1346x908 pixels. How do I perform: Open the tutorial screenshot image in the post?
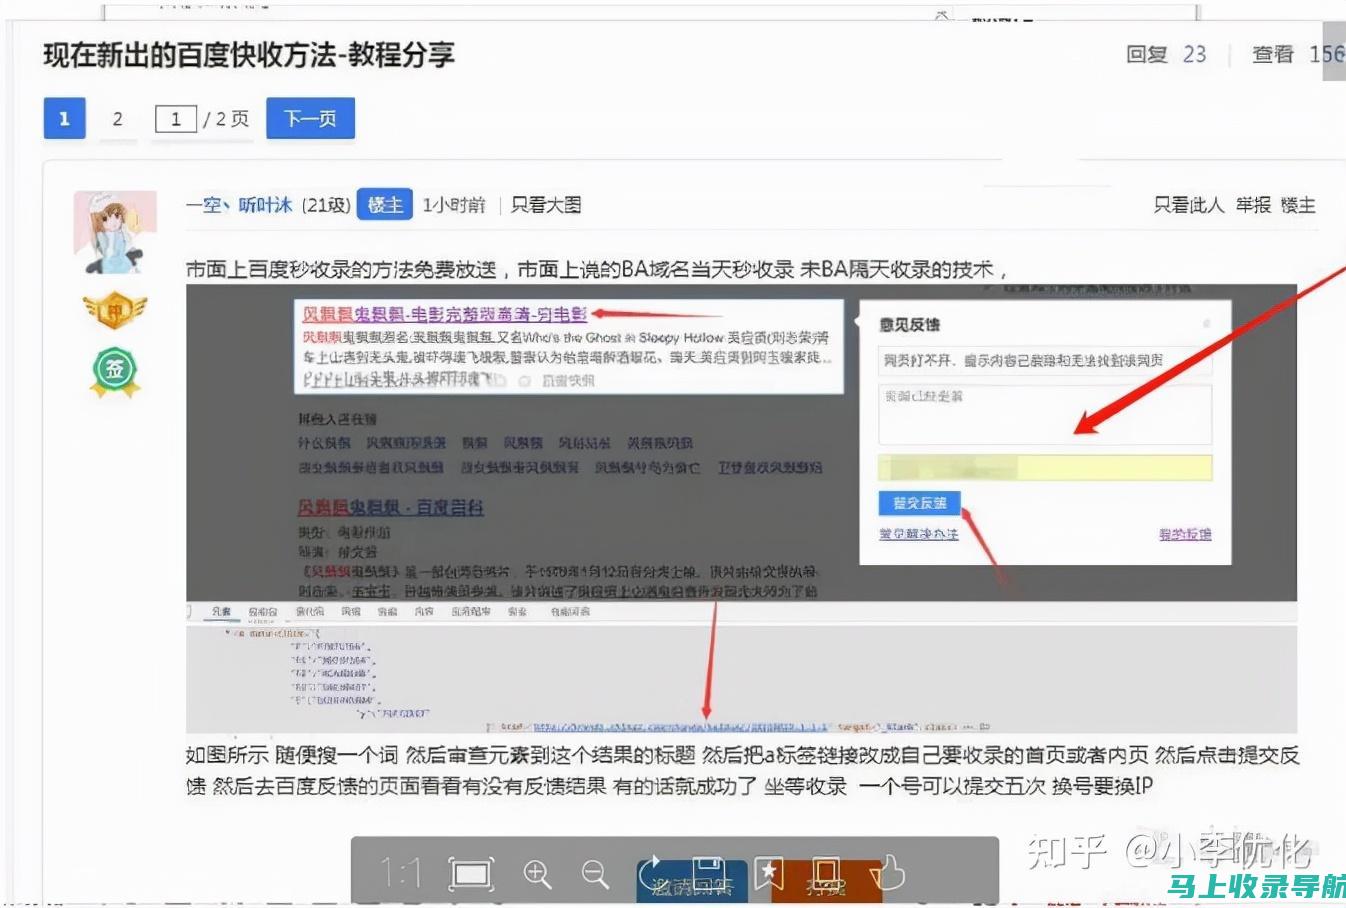(741, 509)
